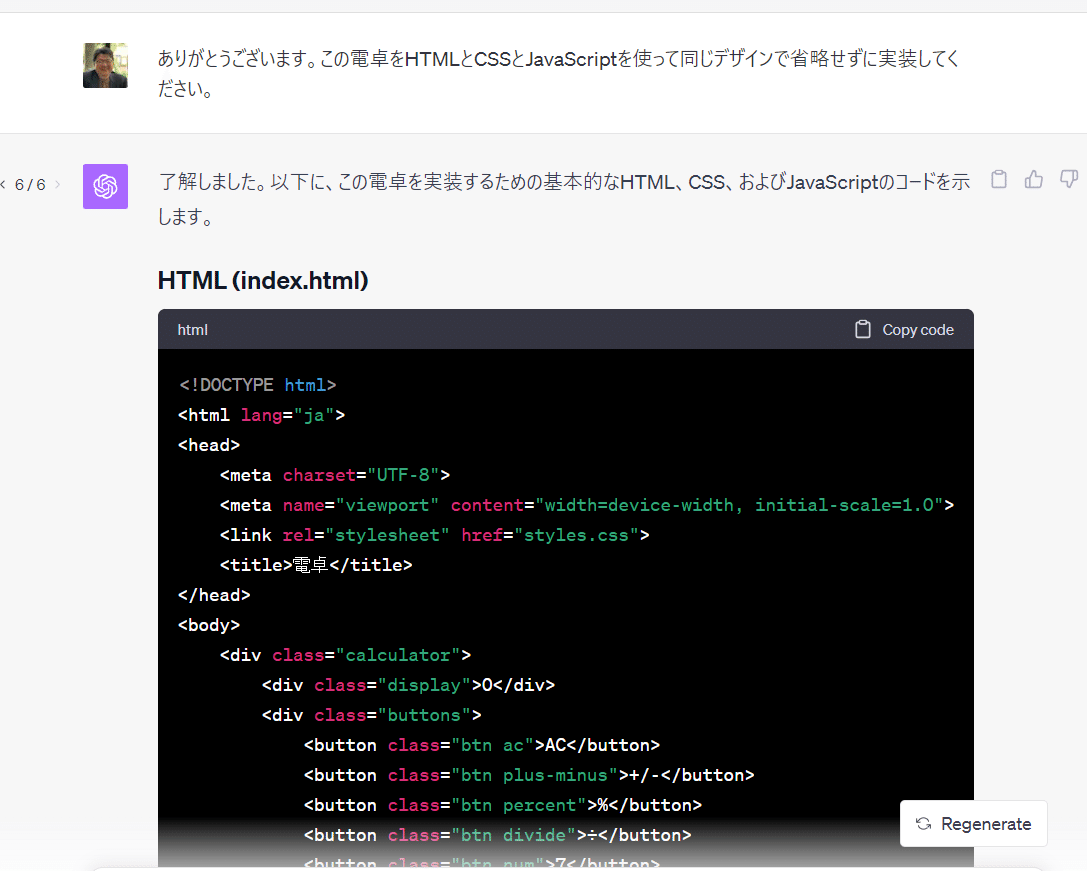Click the user message starting ありがとうございます
1087x871 pixels.
pos(559,73)
